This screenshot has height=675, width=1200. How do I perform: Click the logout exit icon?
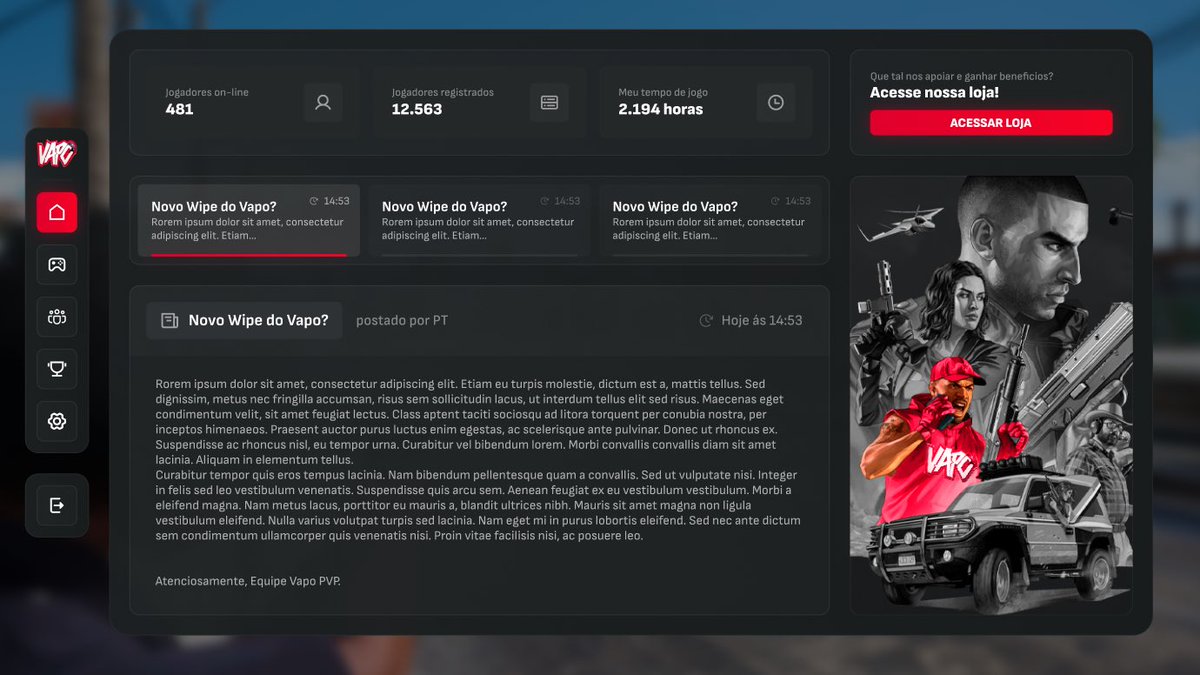tap(57, 505)
